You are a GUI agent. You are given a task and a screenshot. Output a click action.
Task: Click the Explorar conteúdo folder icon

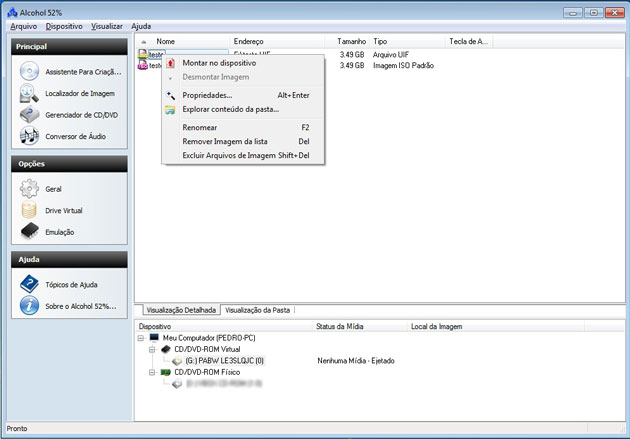tap(170, 110)
